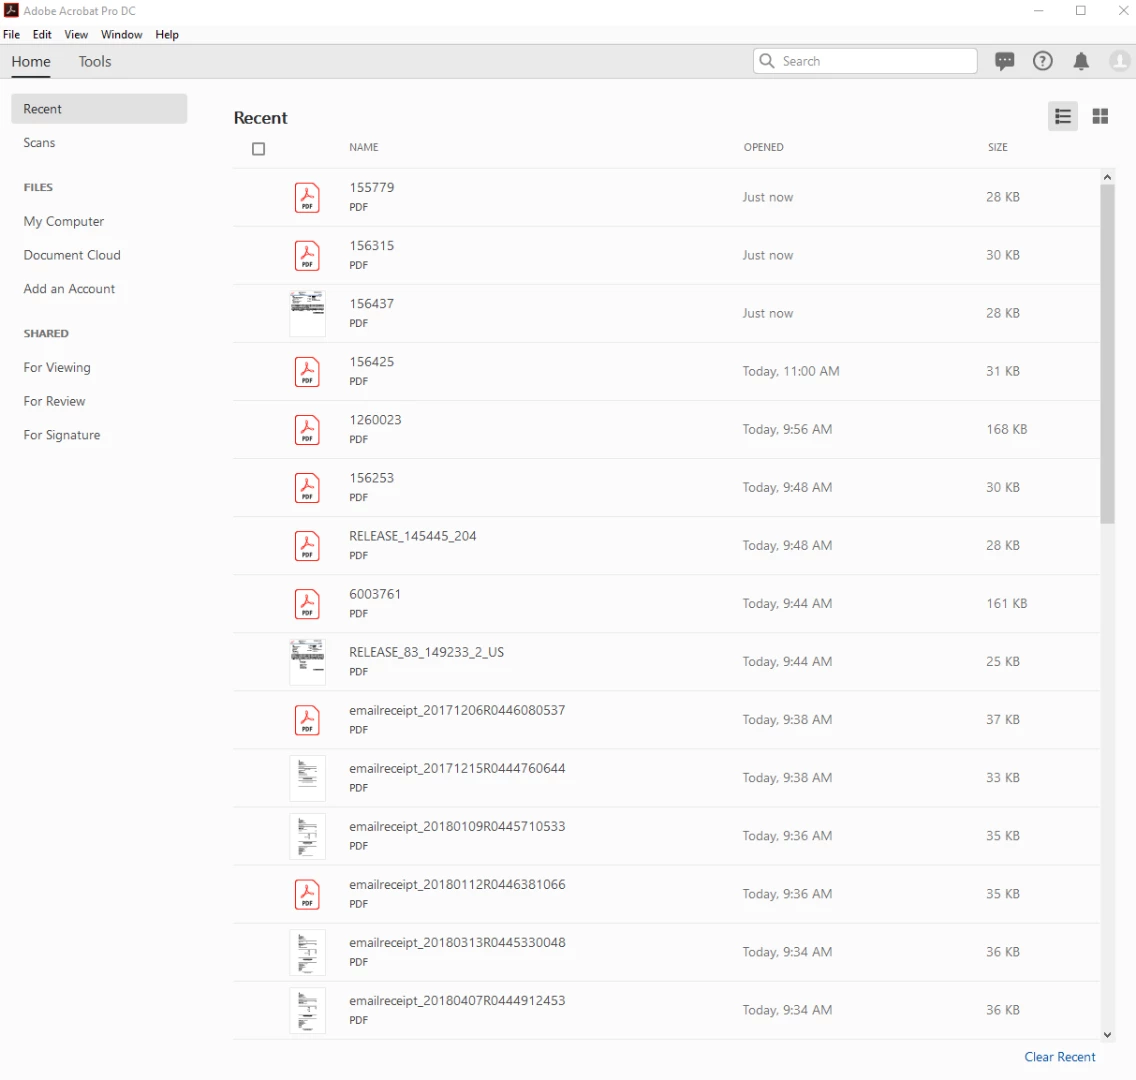The height and width of the screenshot is (1080, 1136).
Task: Click the Clear Recent link
Action: click(x=1059, y=1057)
